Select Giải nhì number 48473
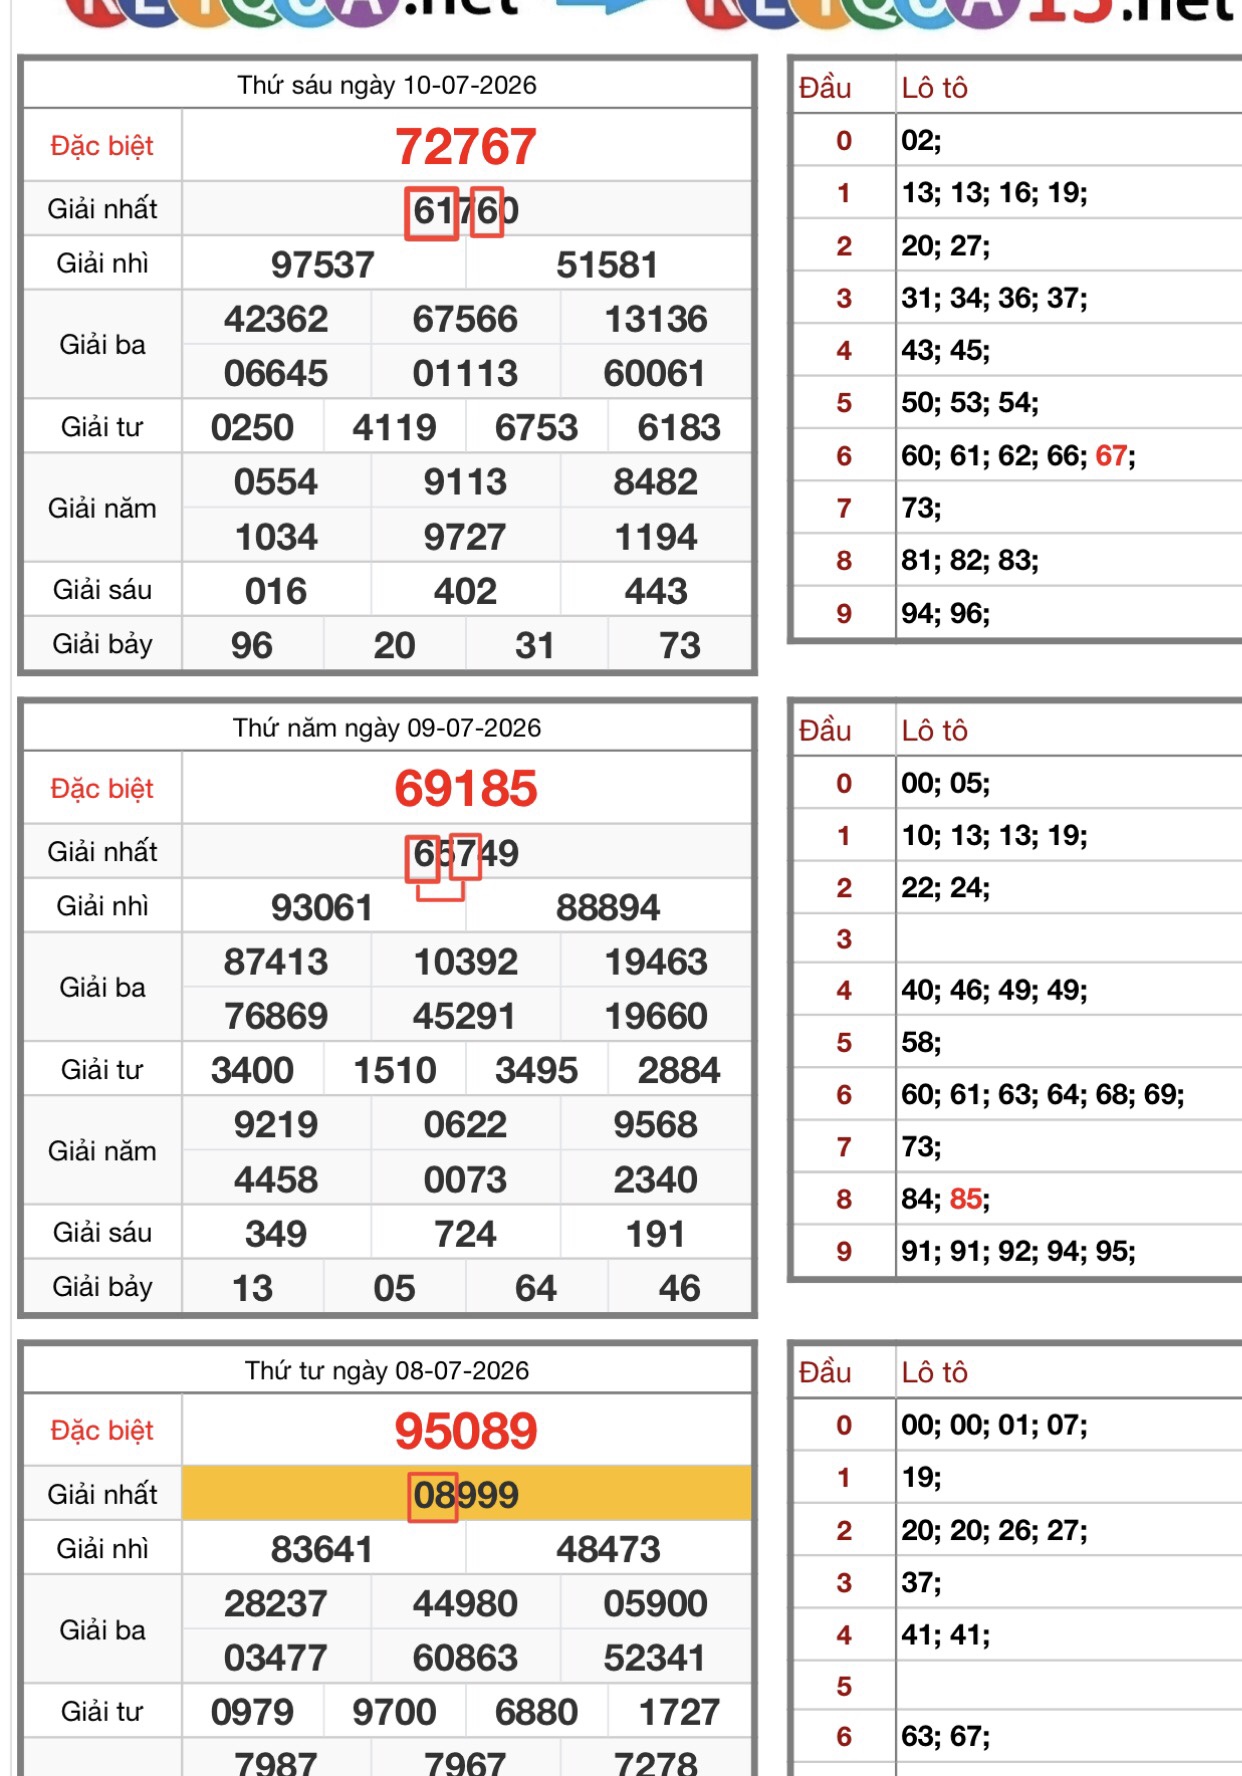 (608, 1550)
